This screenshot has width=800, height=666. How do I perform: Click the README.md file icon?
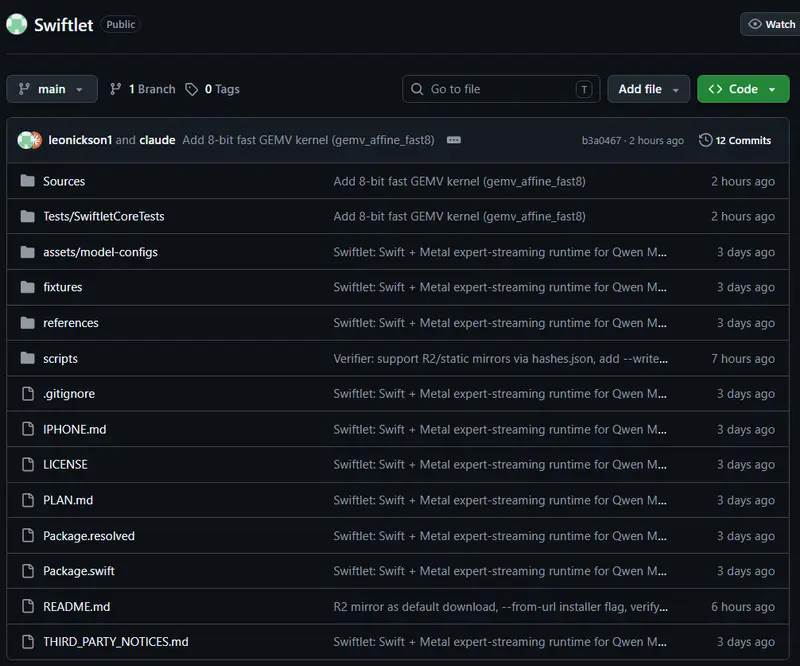28,606
